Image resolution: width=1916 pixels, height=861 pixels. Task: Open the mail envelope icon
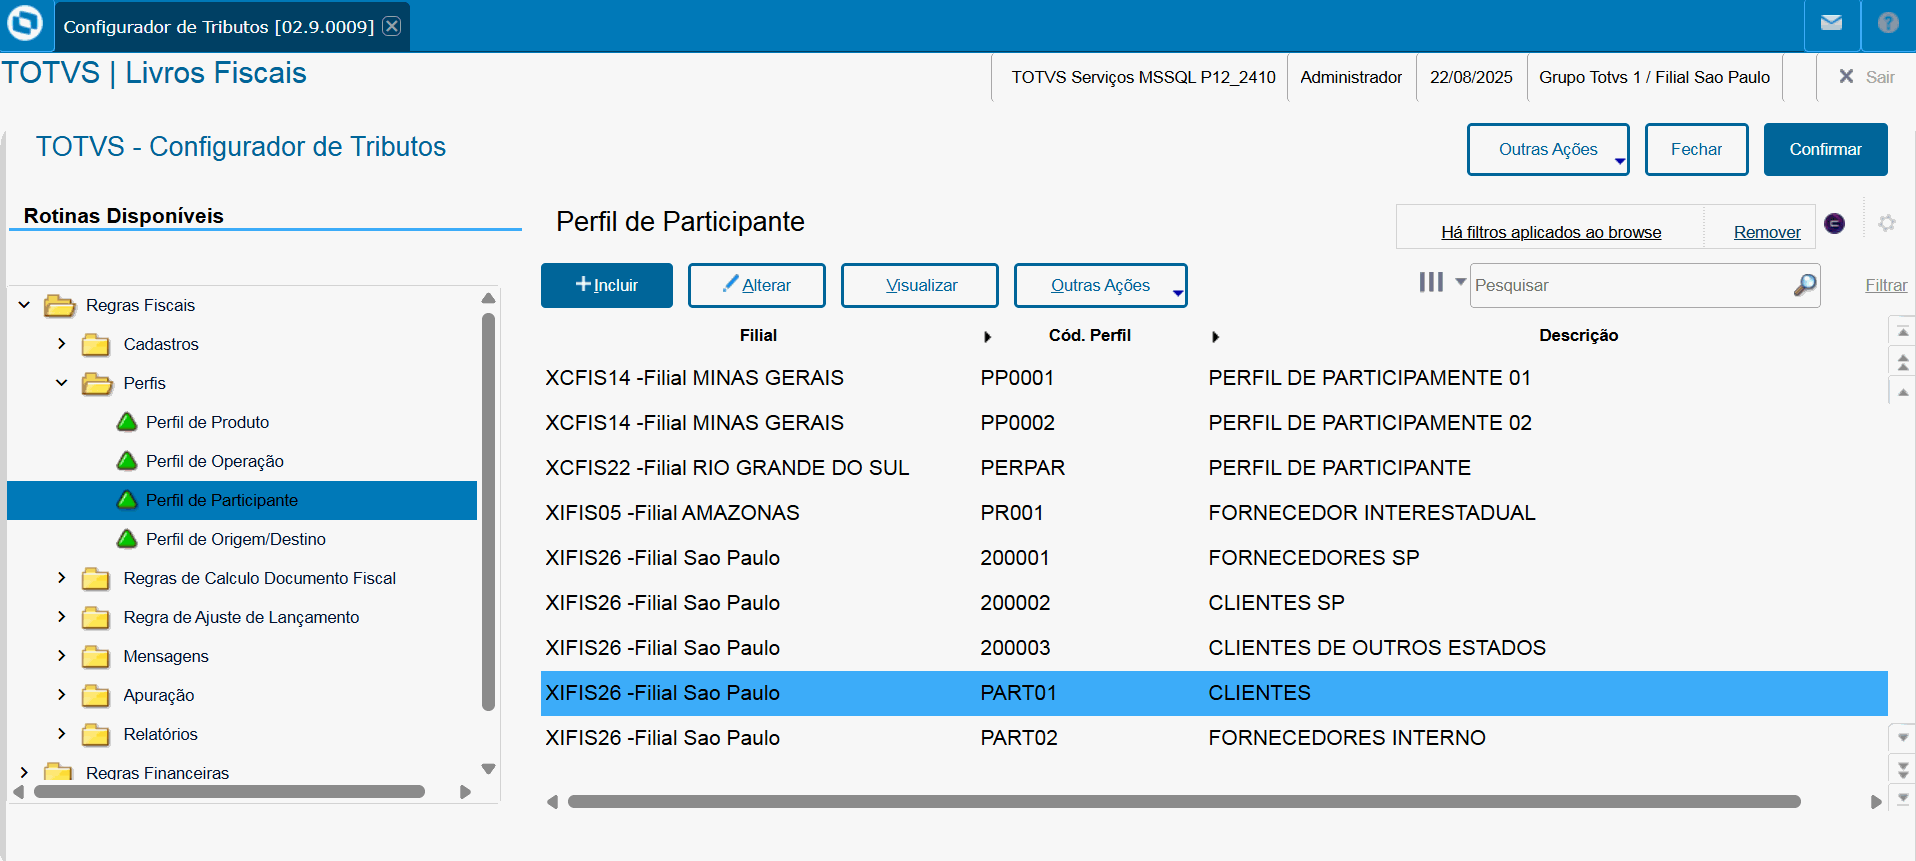click(1831, 23)
